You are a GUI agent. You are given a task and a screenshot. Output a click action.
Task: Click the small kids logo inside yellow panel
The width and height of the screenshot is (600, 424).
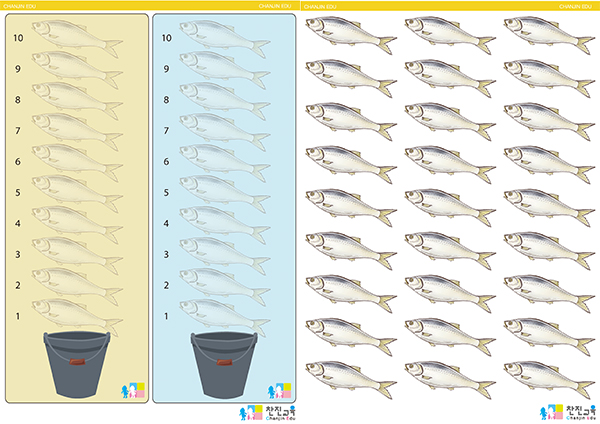[133, 390]
